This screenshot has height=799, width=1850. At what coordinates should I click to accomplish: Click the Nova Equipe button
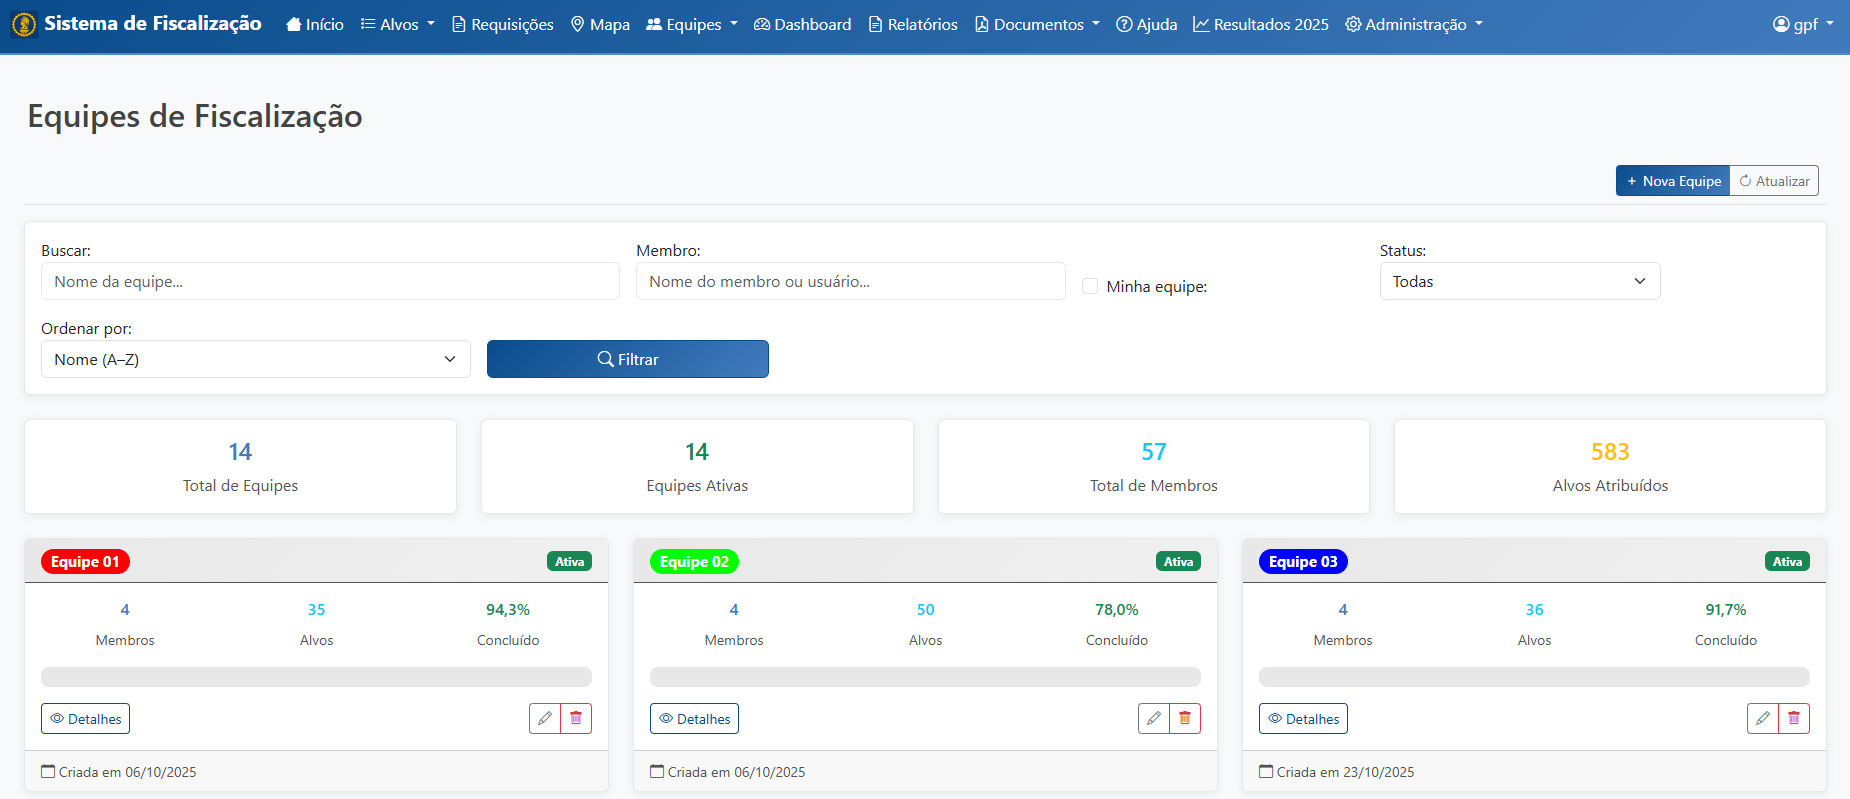click(x=1672, y=181)
